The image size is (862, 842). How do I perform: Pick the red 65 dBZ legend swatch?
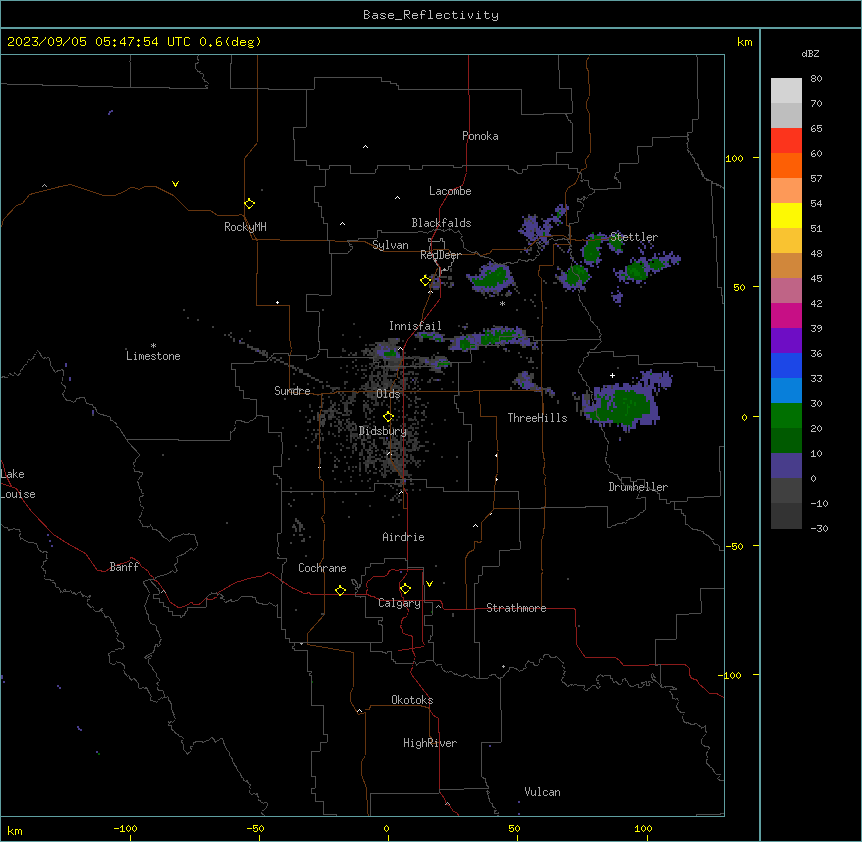pos(786,141)
